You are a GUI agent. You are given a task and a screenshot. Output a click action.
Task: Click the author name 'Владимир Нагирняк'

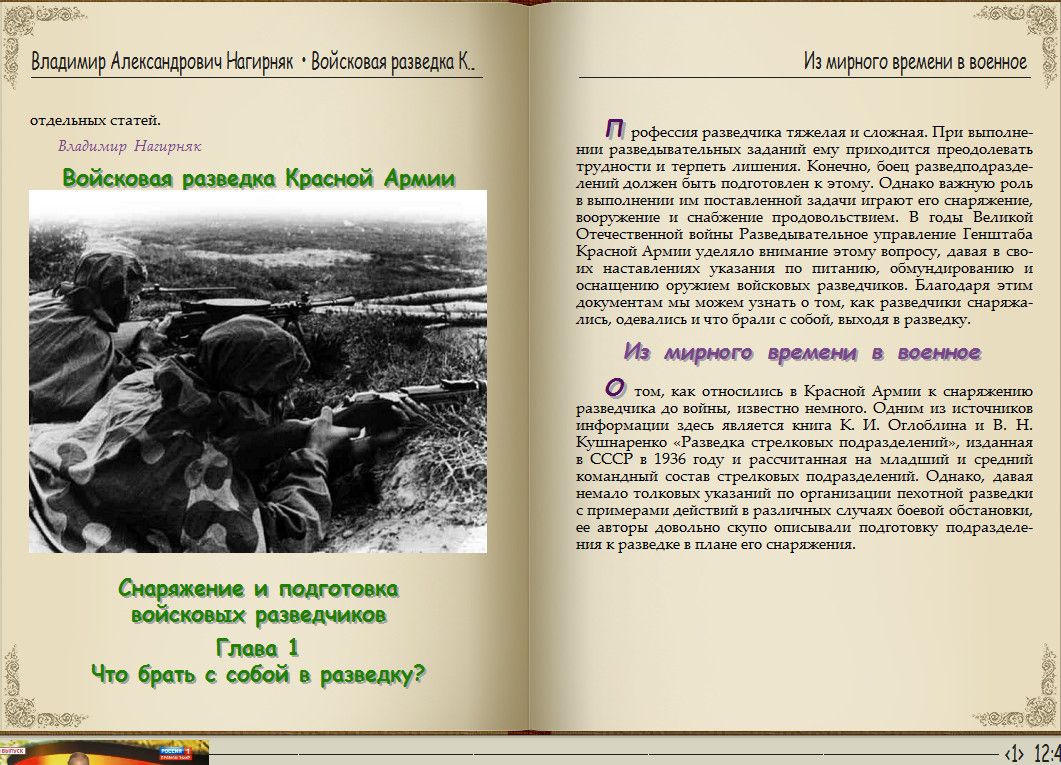(x=129, y=146)
